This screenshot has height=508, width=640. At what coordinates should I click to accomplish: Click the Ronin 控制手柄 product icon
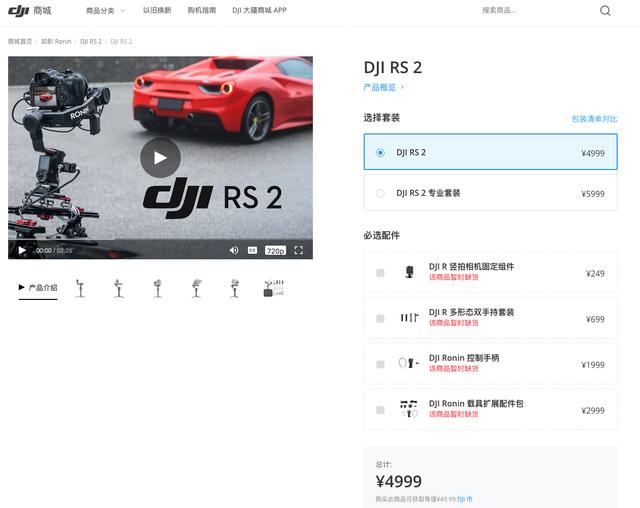coord(408,363)
